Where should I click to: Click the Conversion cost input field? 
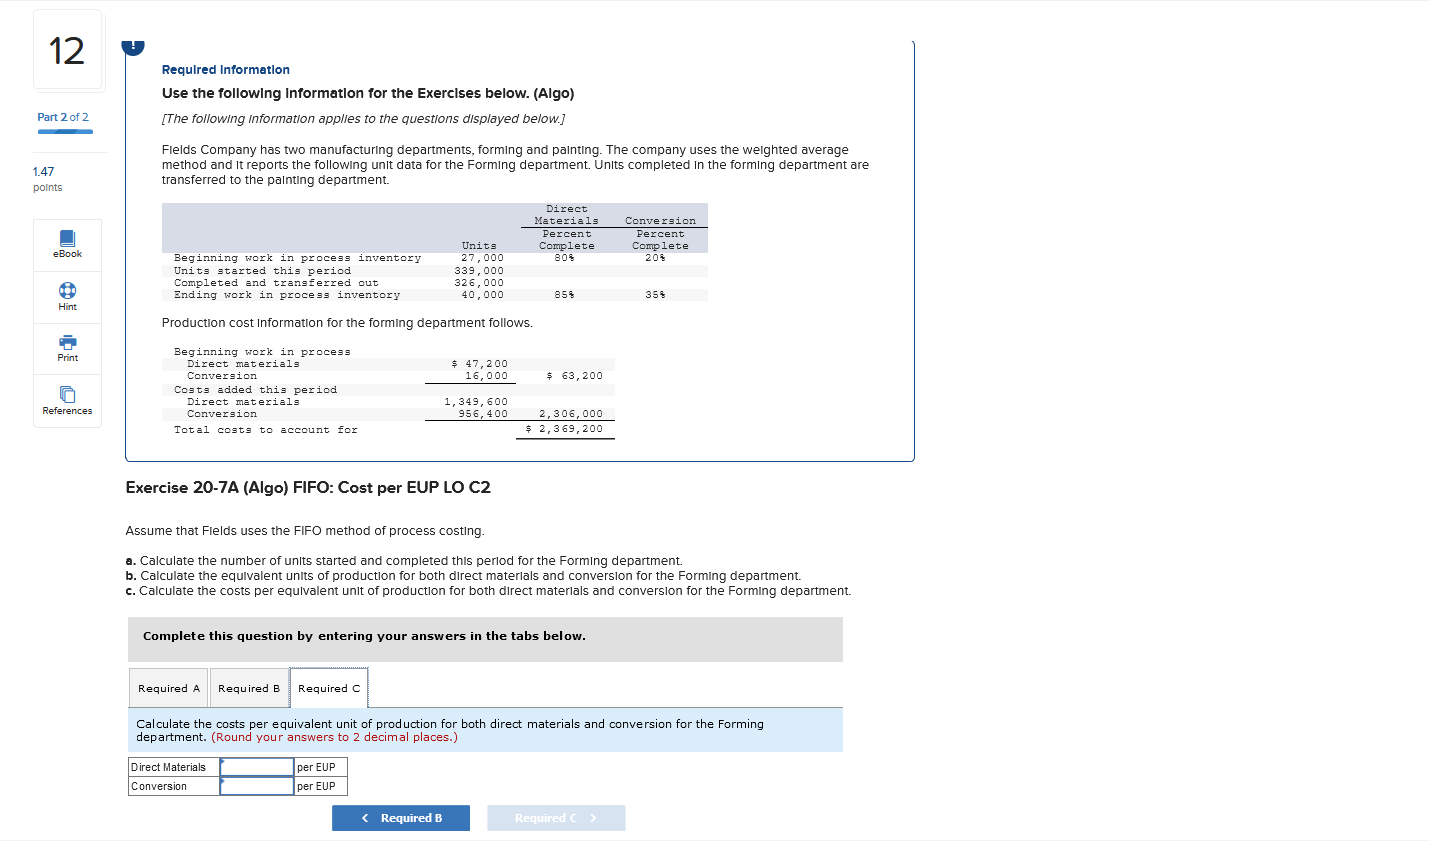257,786
